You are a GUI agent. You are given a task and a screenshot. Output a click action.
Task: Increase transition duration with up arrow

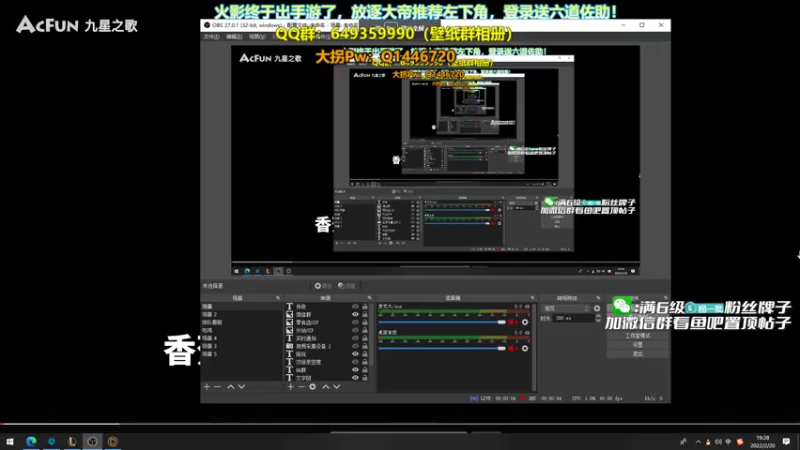598,316
